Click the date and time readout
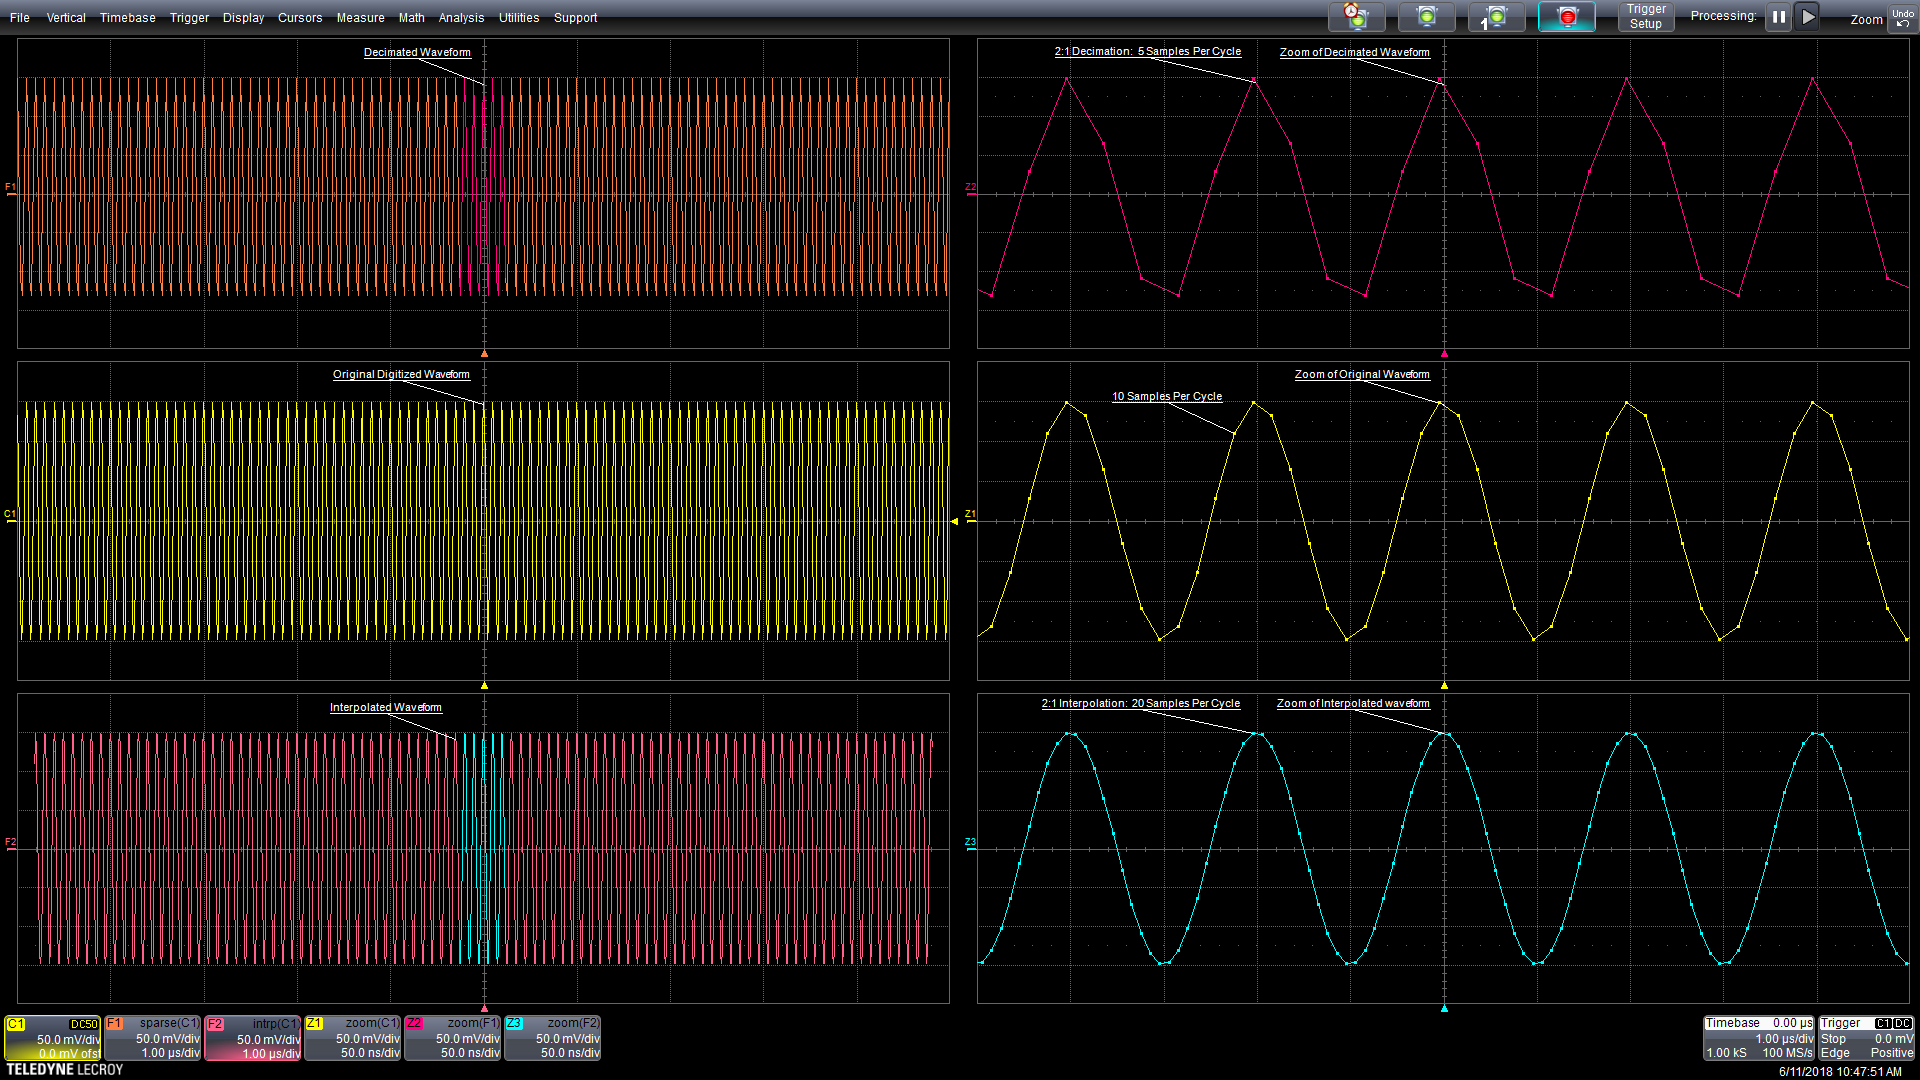The image size is (1920, 1080). (1840, 1071)
